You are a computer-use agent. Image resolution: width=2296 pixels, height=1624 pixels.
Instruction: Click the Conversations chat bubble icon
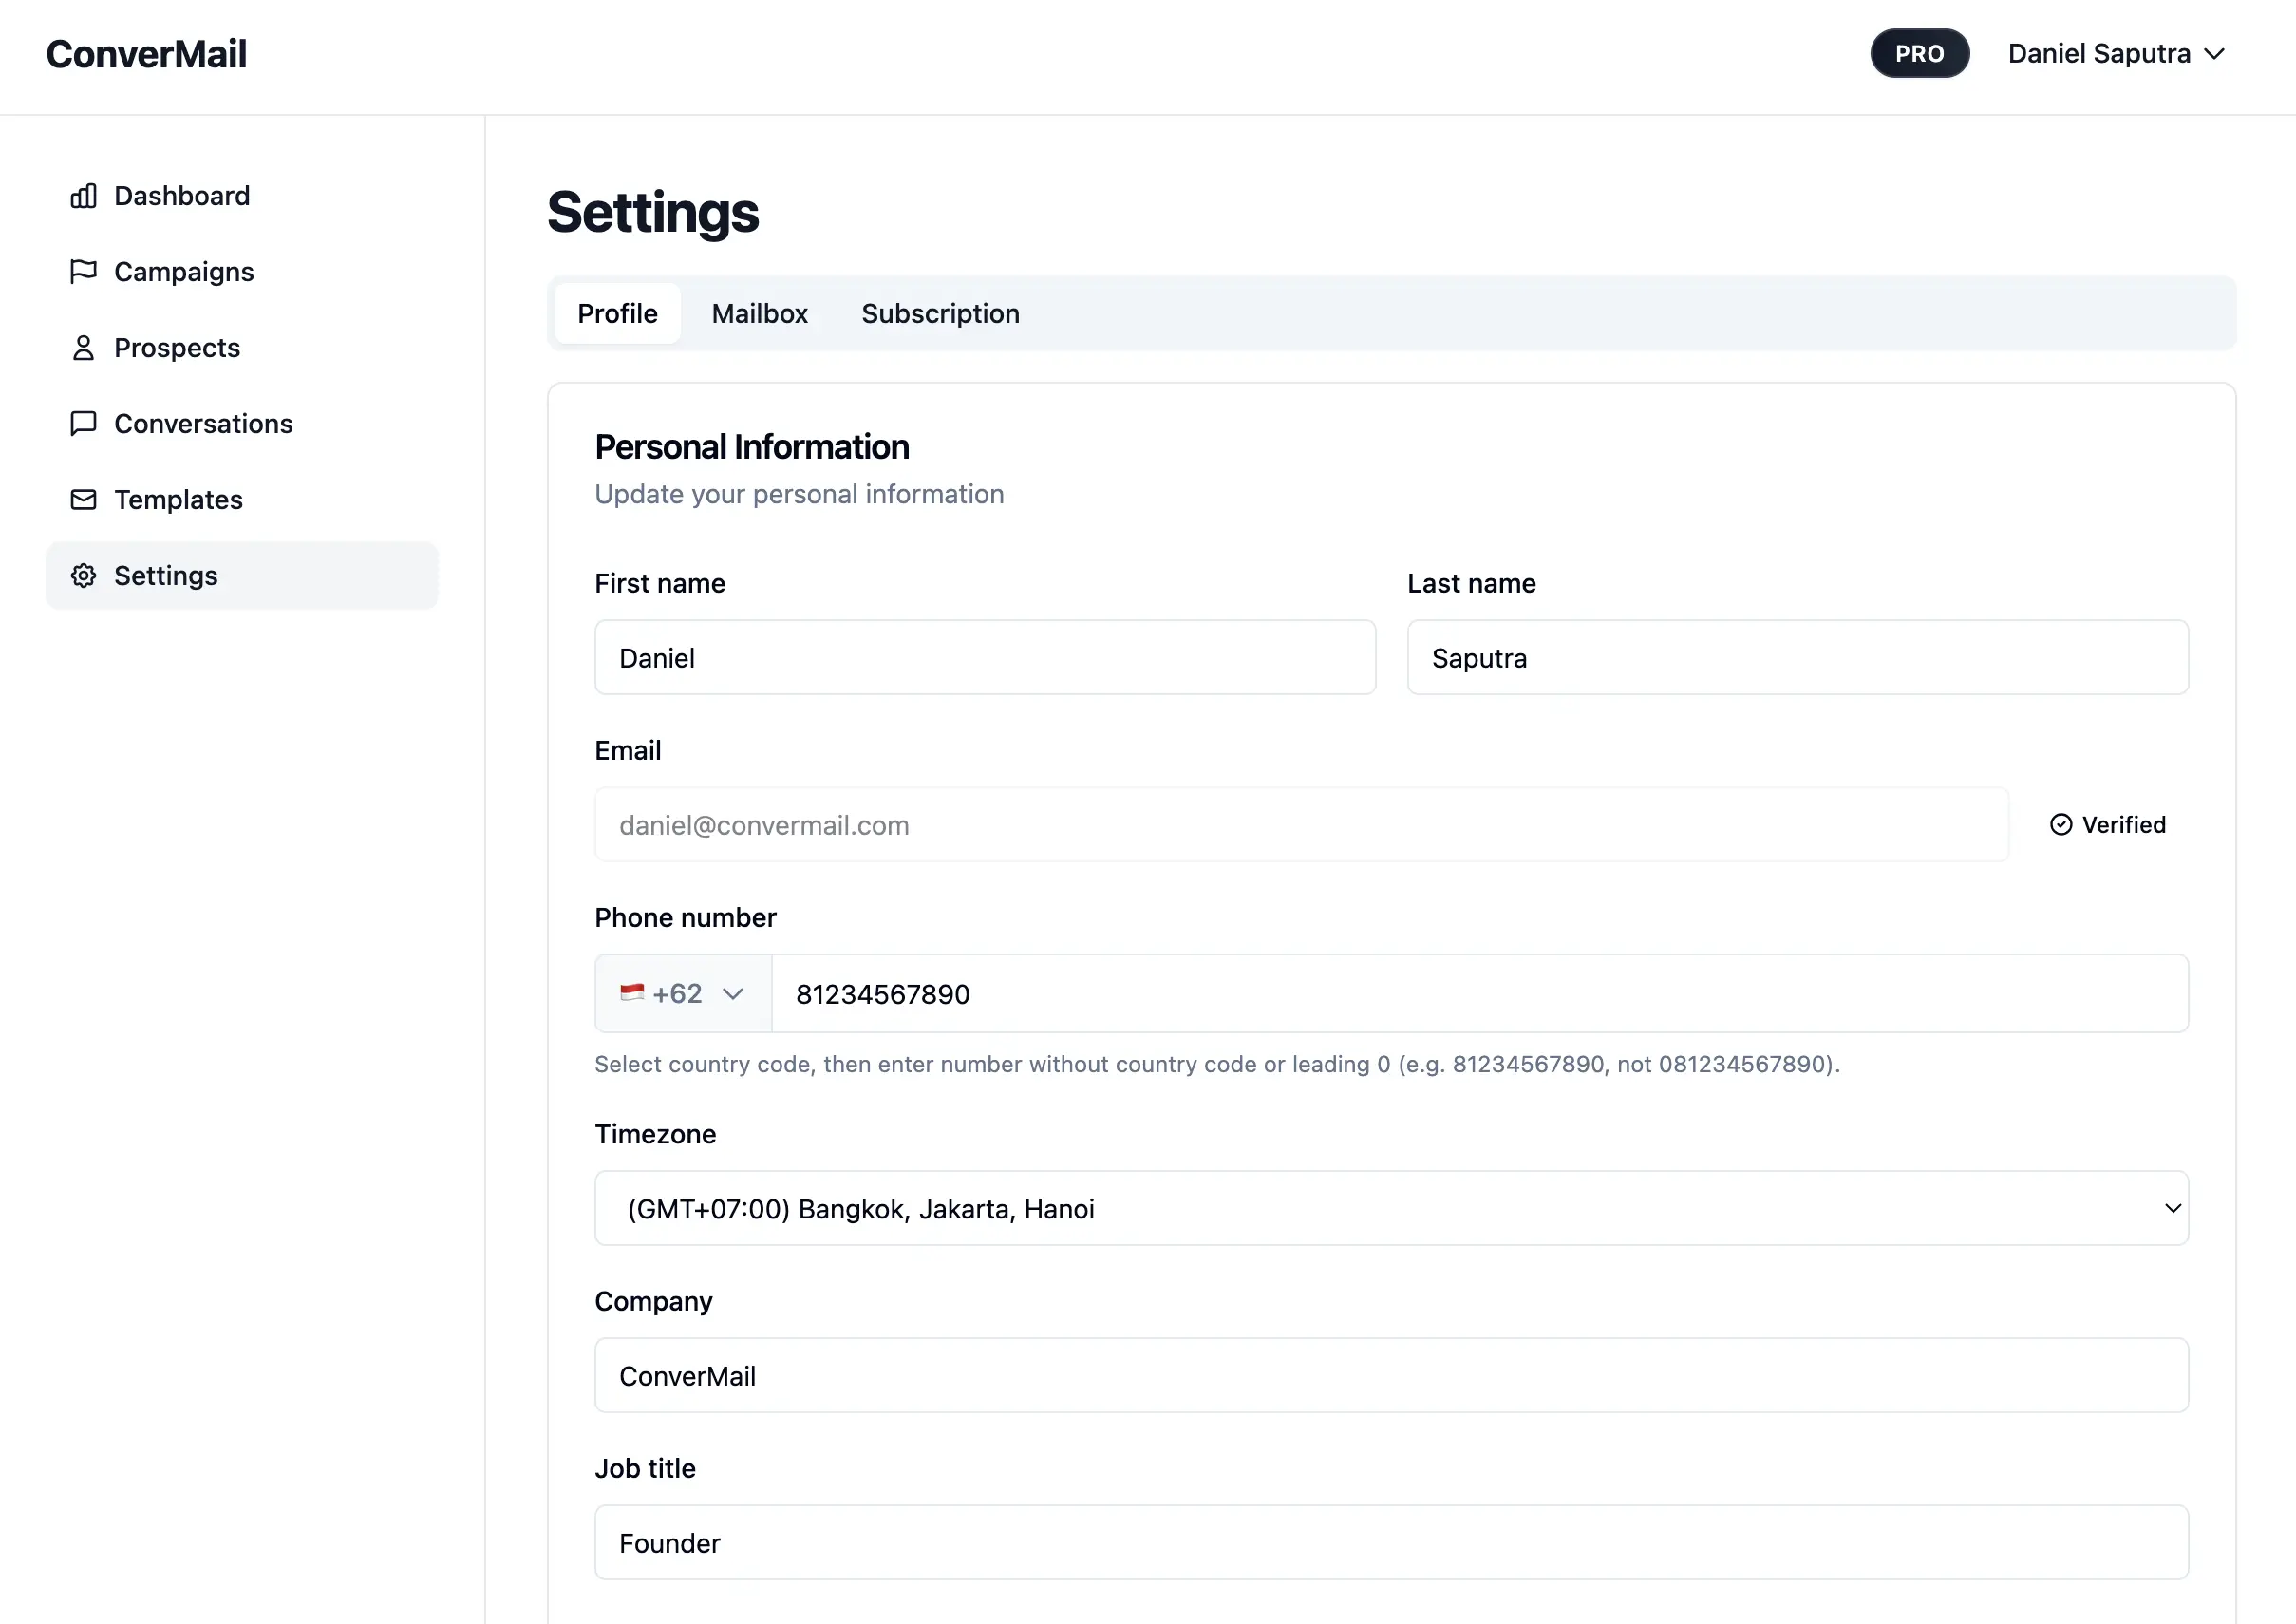coord(83,424)
